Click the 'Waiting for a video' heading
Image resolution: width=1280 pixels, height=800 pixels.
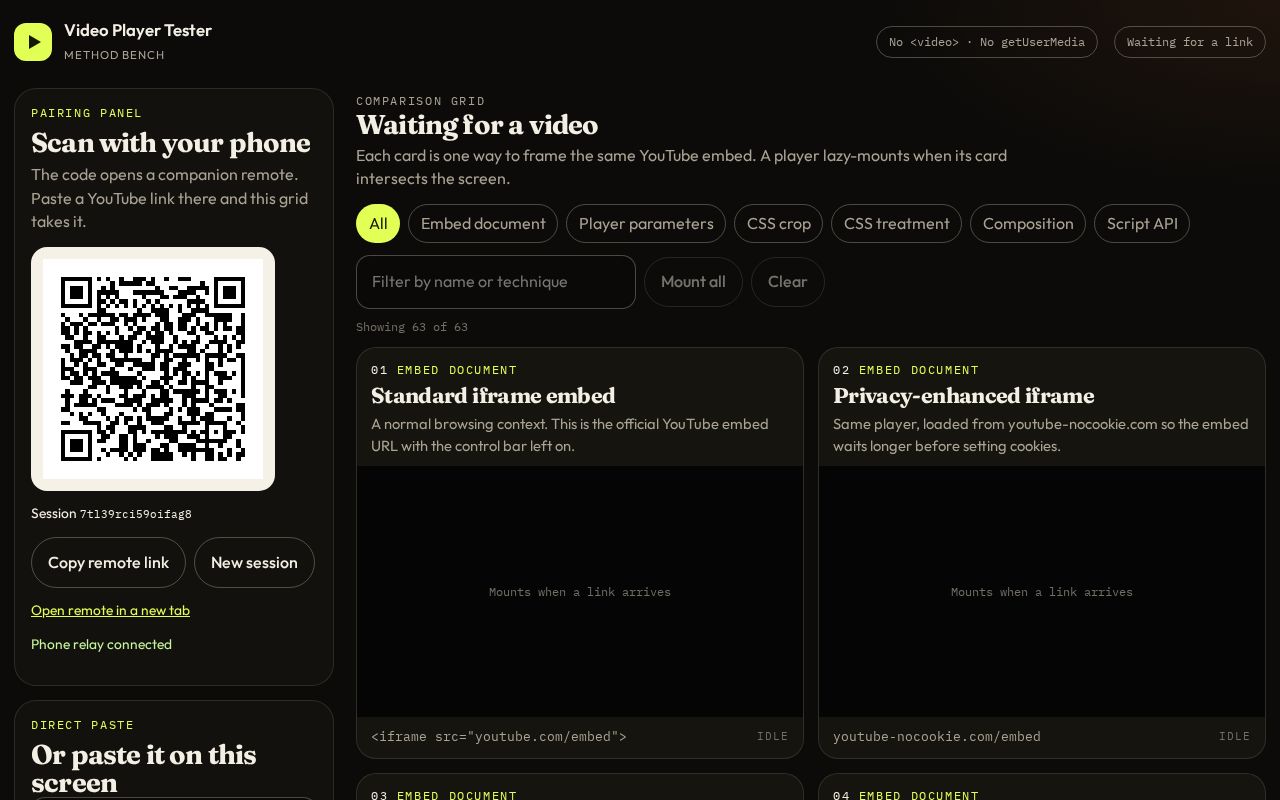point(477,126)
